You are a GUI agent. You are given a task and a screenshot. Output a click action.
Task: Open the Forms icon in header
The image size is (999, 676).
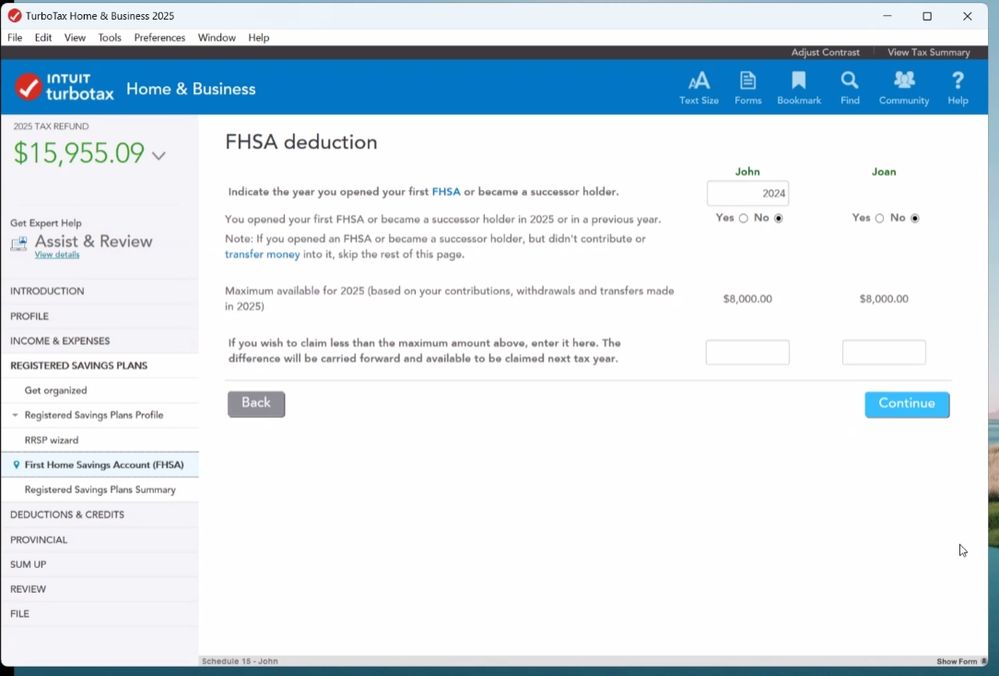[748, 81]
